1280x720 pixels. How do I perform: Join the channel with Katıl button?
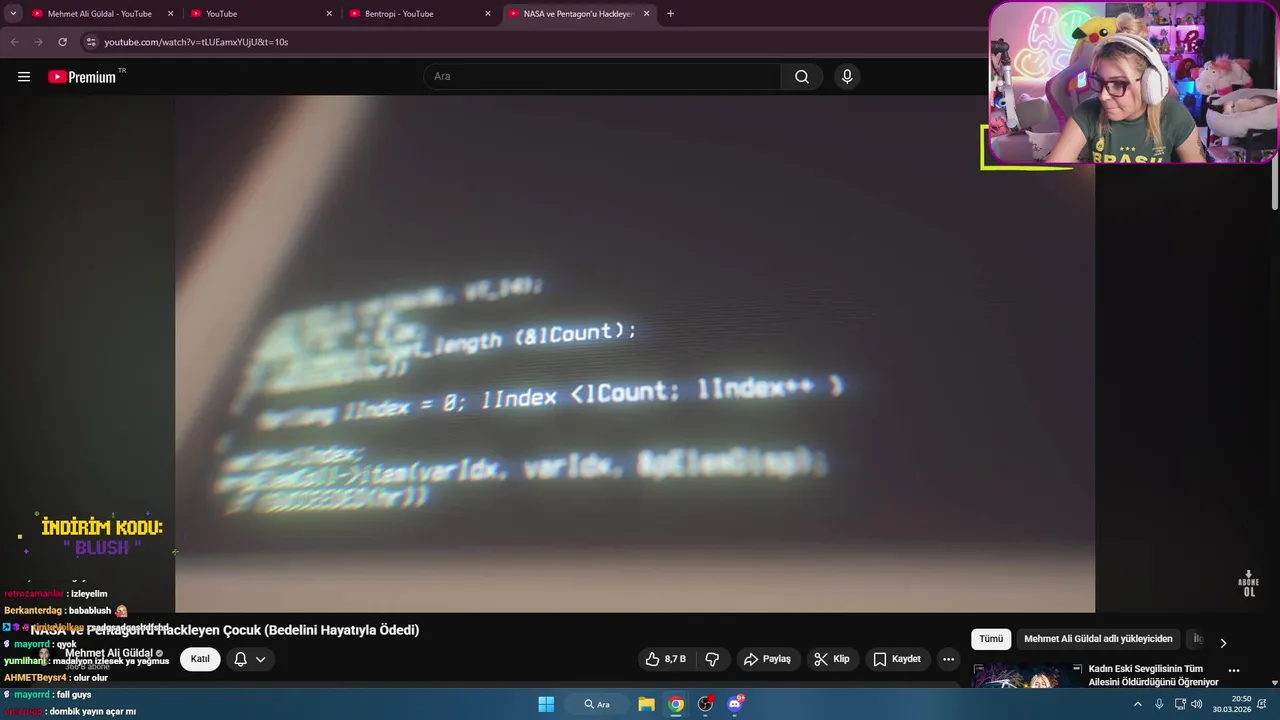point(200,659)
